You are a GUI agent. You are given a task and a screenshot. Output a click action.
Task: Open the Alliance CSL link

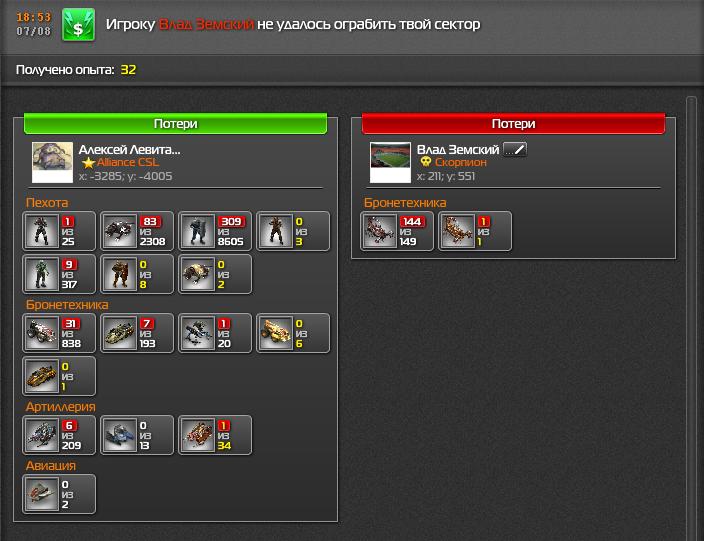click(x=128, y=163)
